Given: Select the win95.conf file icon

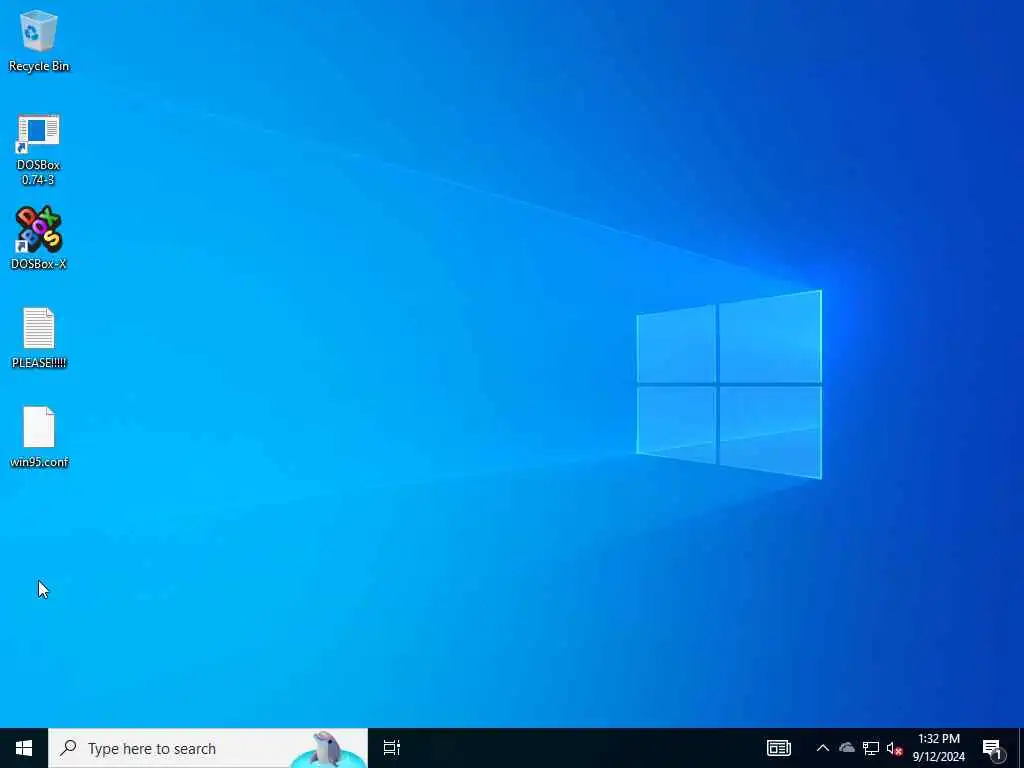Looking at the screenshot, I should coord(39,437).
